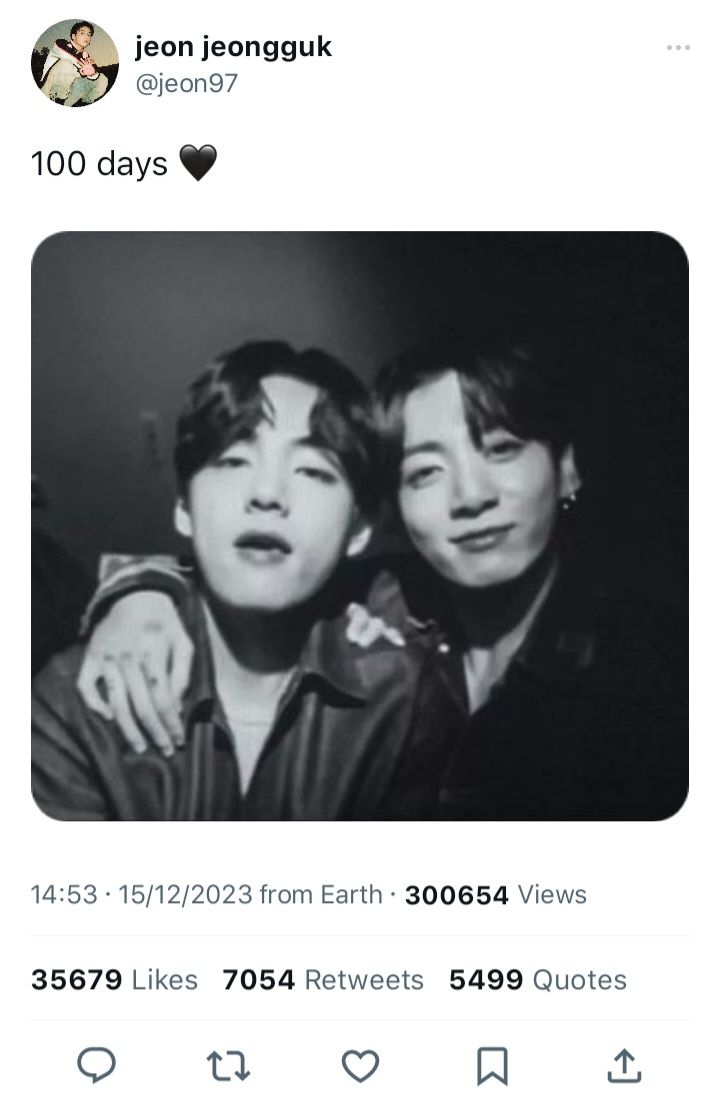Select the '100 days' tweet text
Viewport: 720px width, 1107px height.
(x=99, y=163)
